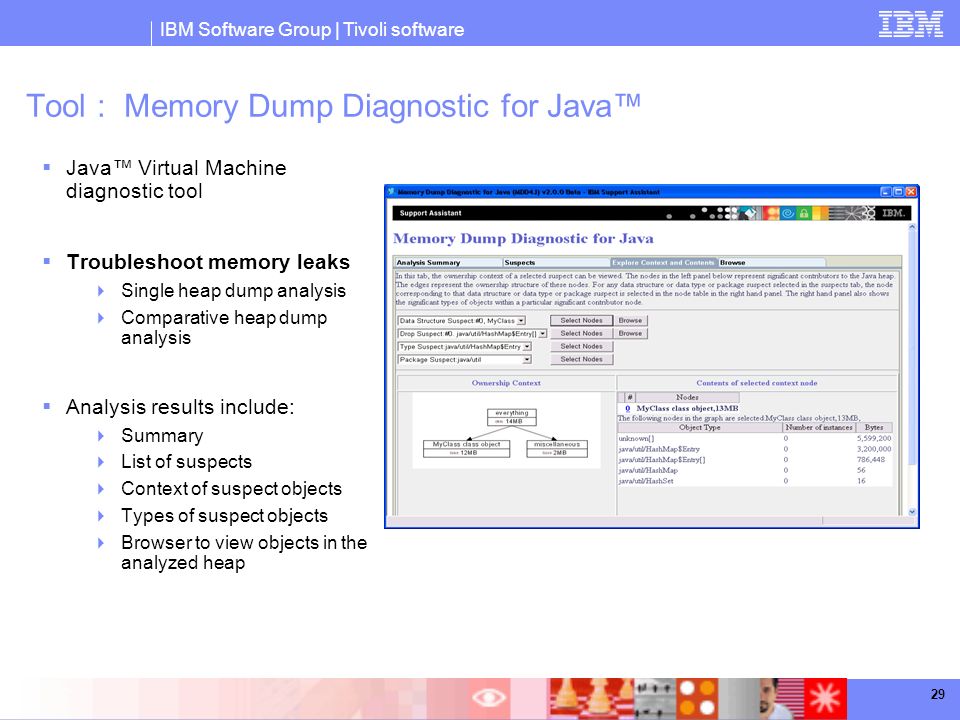Open the Package Suspect dropdown

pos(527,360)
